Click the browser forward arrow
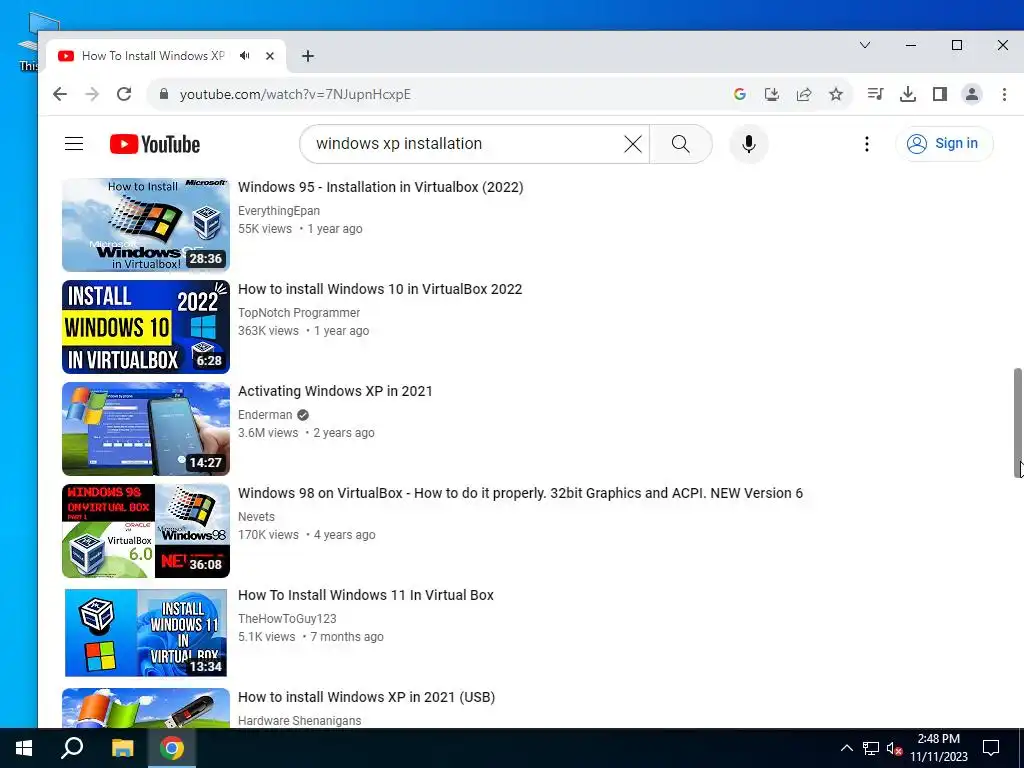 (x=92, y=94)
